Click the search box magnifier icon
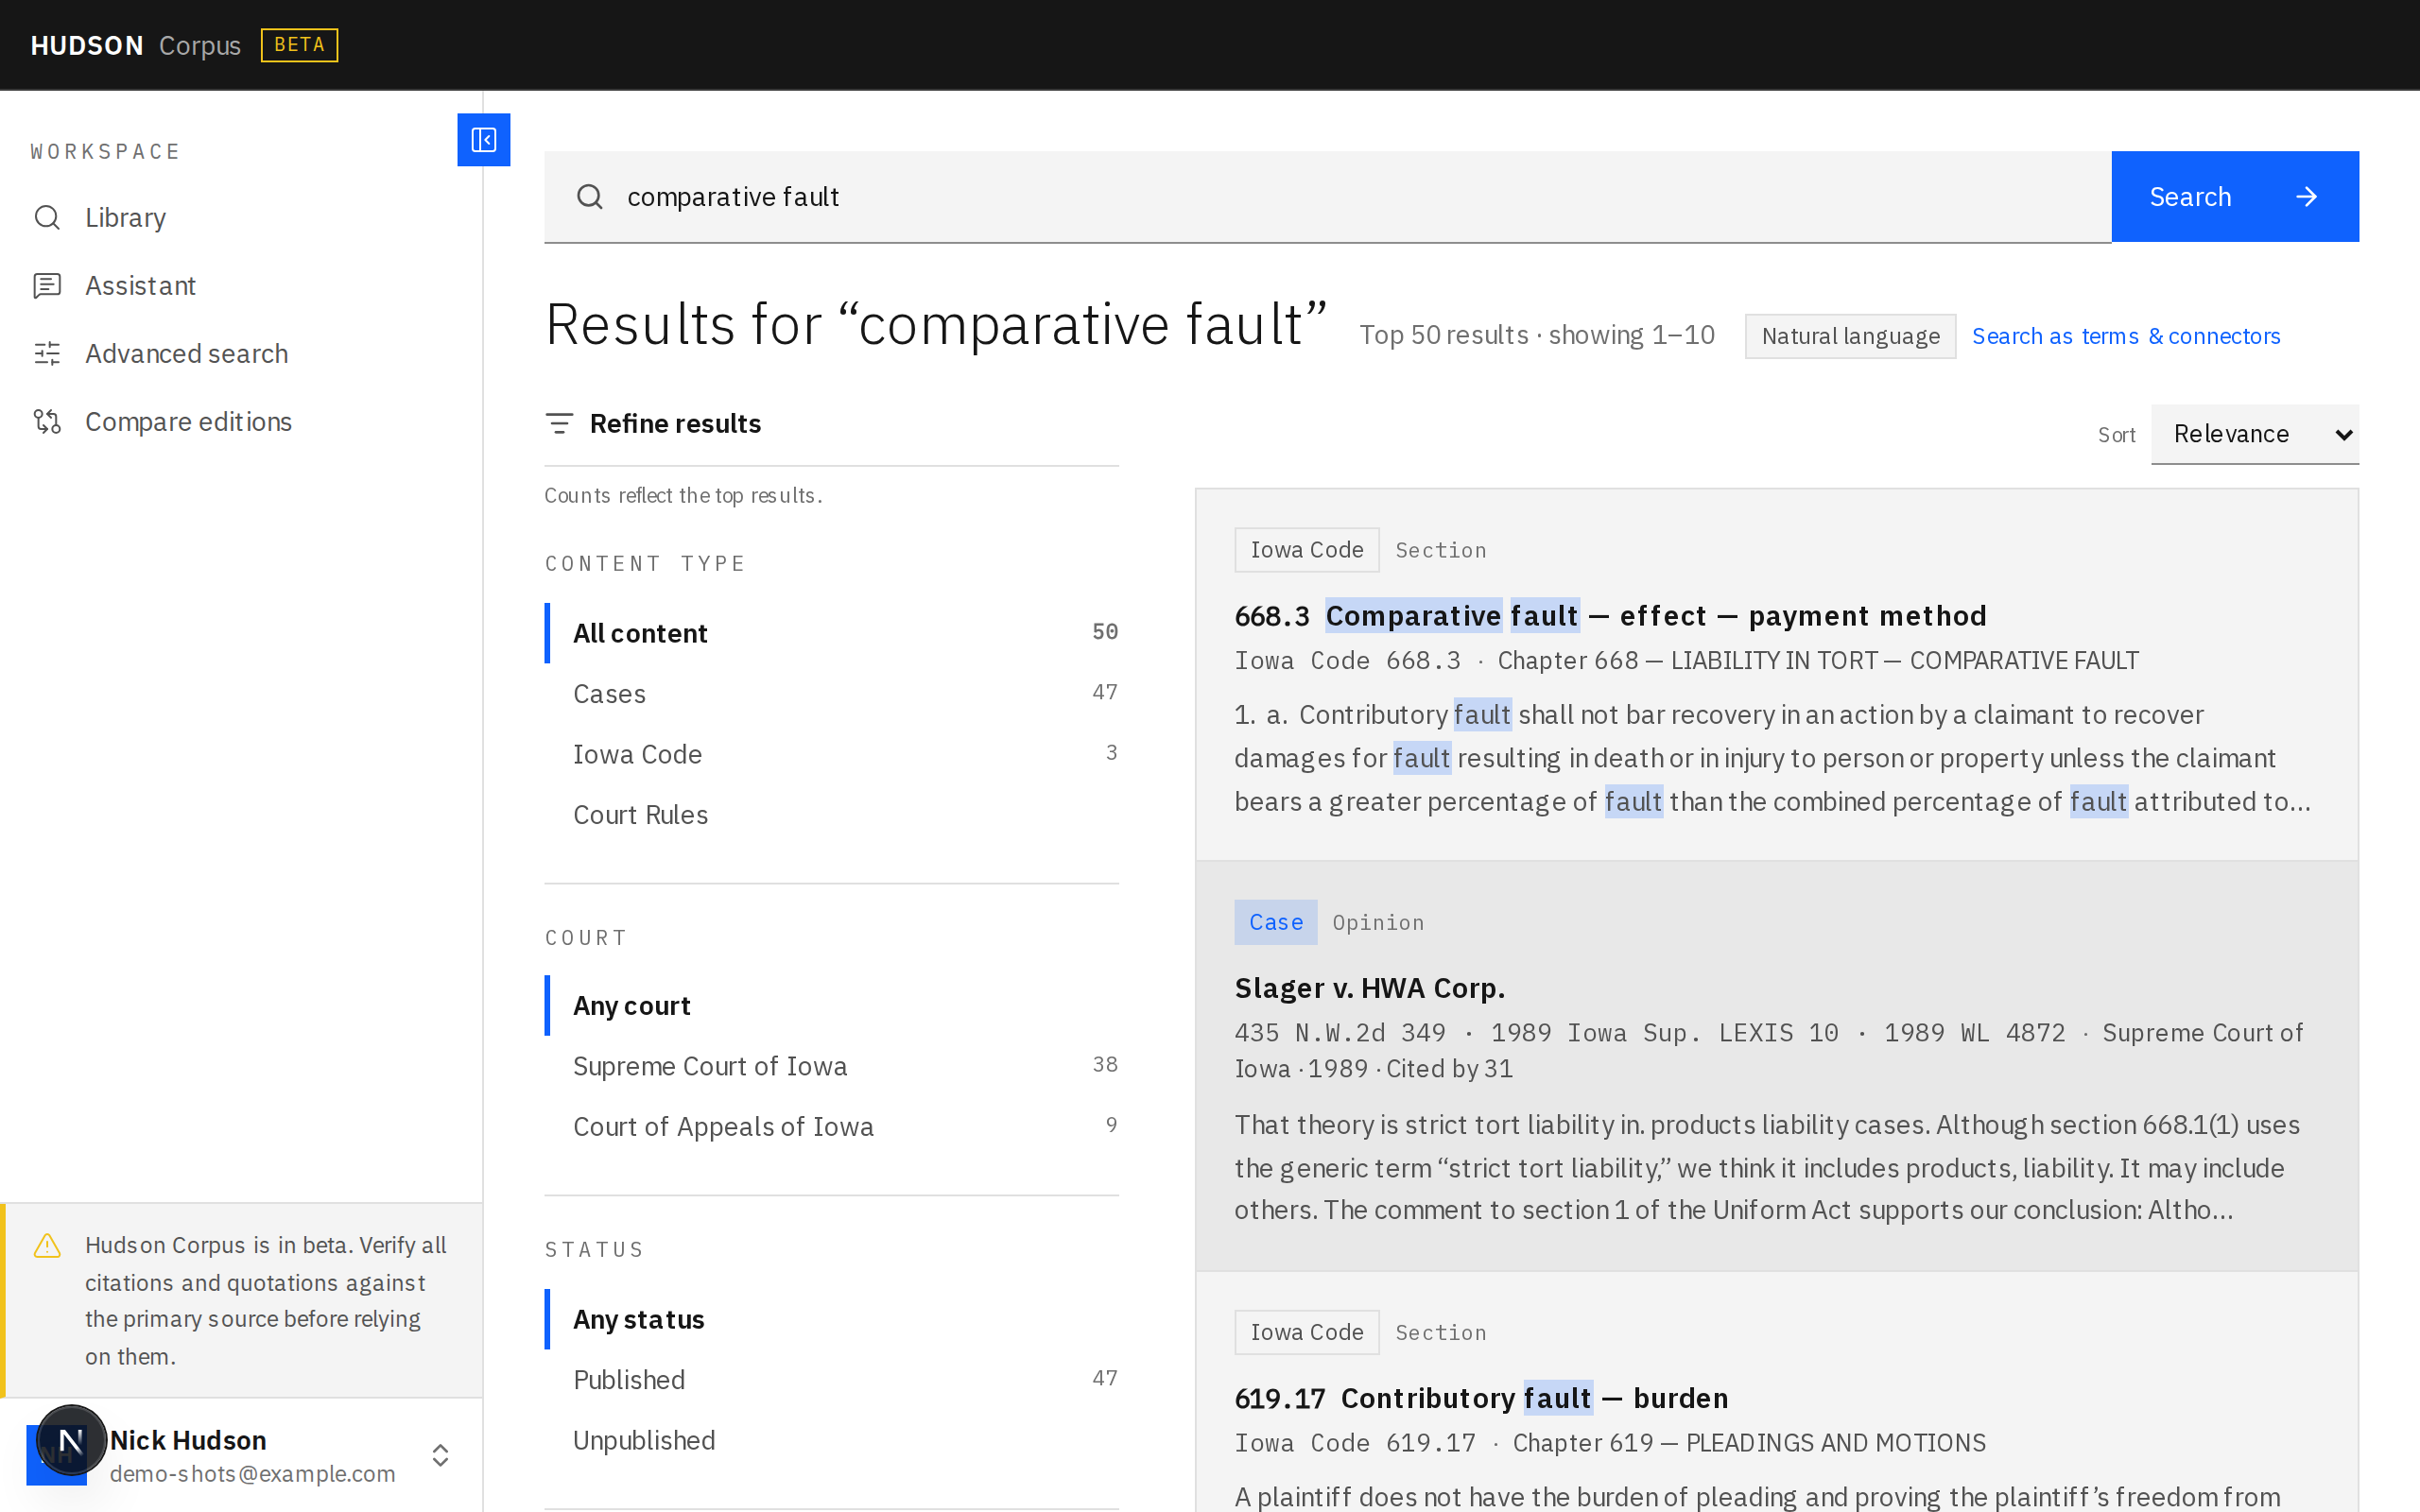Screen dimensions: 2420x1512 pyautogui.click(x=590, y=196)
